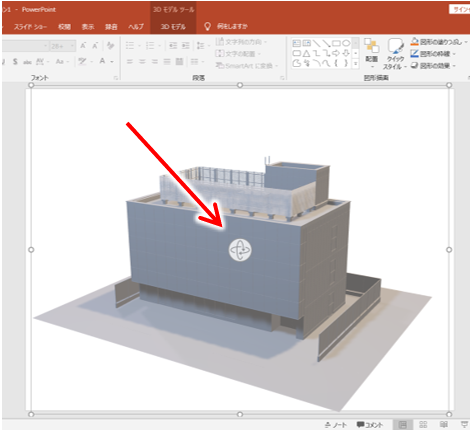The height and width of the screenshot is (430, 476).
Task: Toggle the ノート notes pane
Action: click(x=336, y=425)
